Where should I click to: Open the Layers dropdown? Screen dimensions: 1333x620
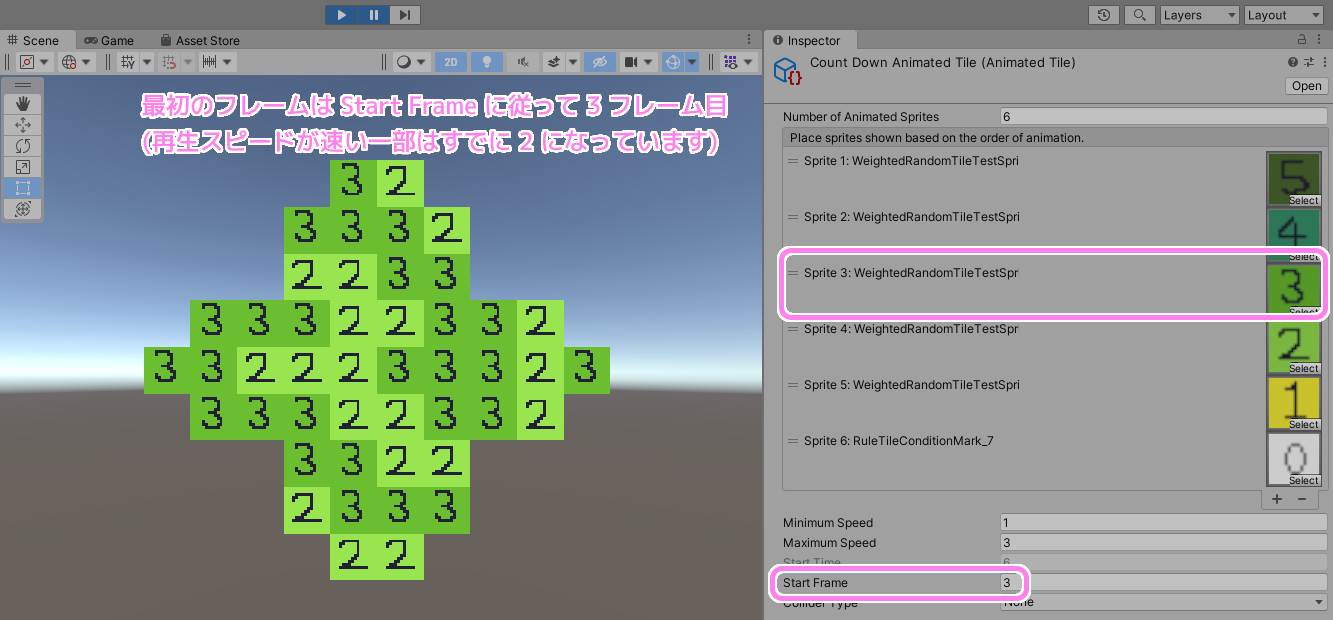[x=1198, y=15]
